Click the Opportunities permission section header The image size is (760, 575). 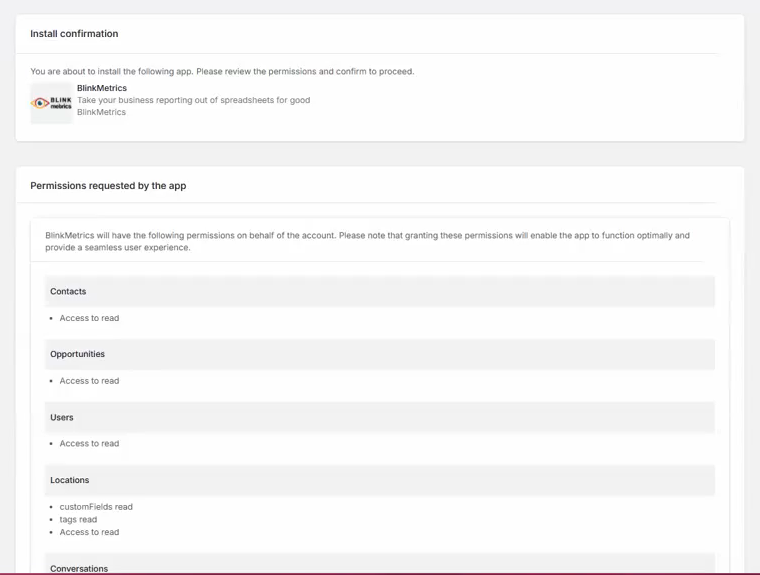click(x=380, y=354)
